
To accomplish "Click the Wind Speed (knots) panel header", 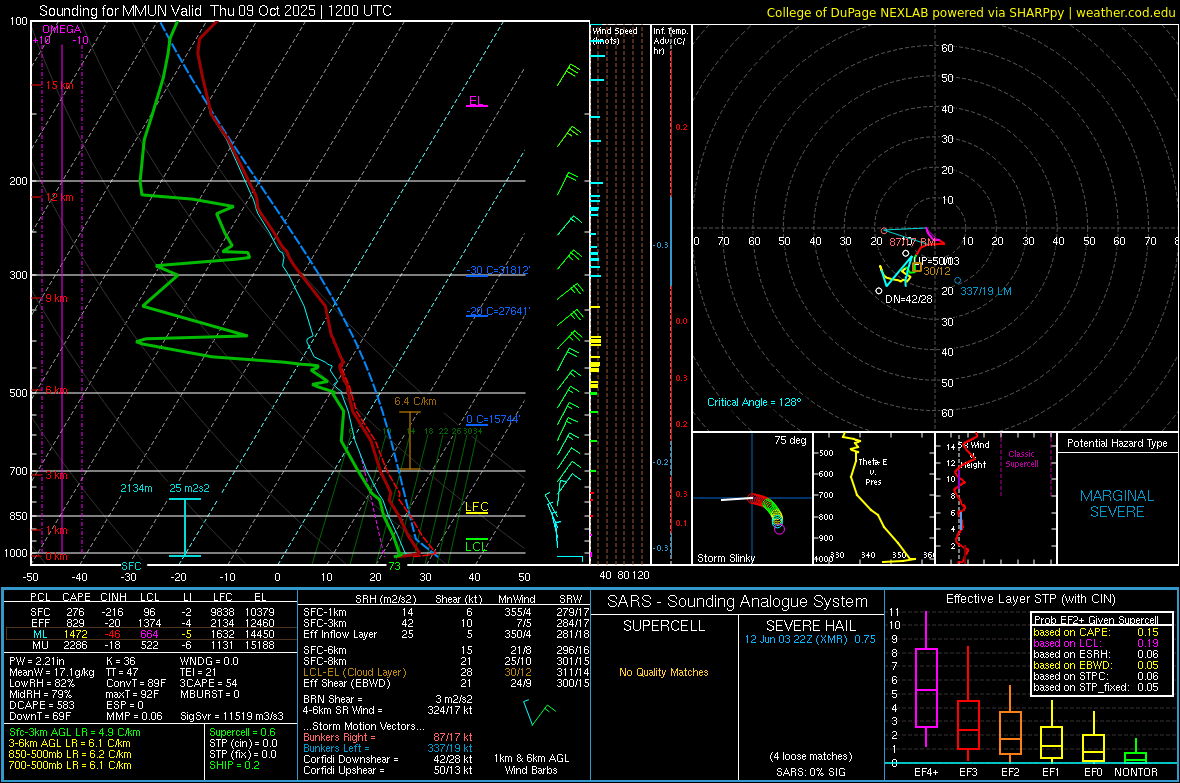I will point(615,35).
